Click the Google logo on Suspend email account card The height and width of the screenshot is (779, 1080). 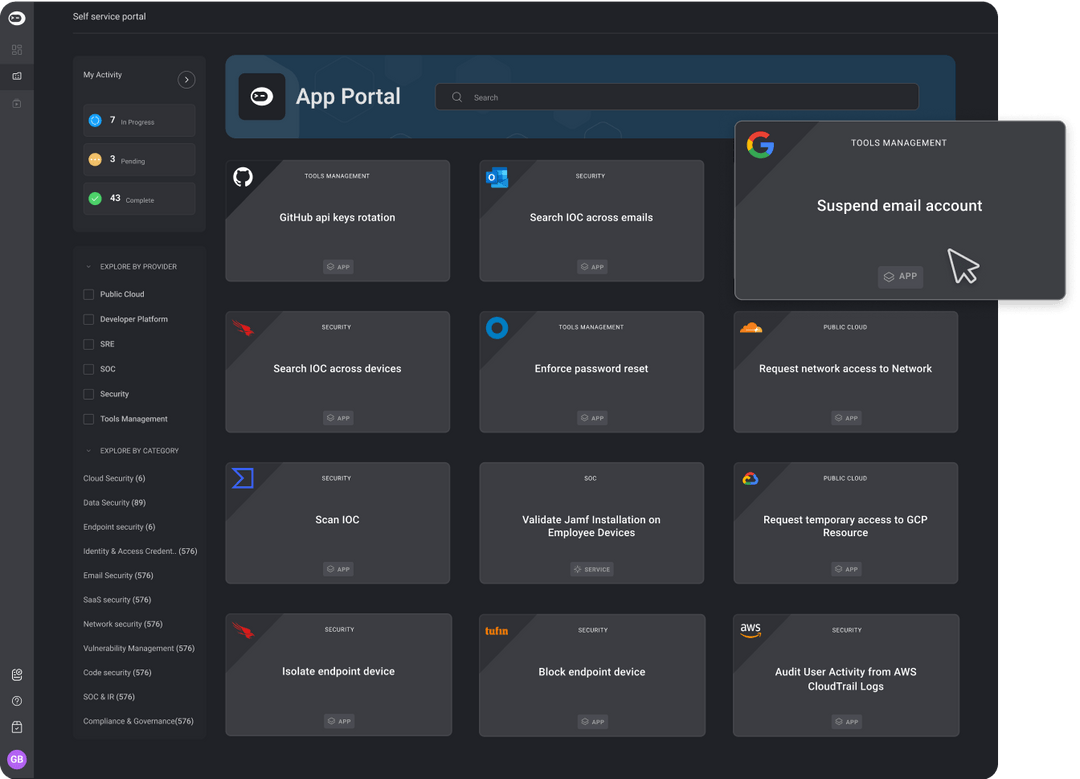761,144
